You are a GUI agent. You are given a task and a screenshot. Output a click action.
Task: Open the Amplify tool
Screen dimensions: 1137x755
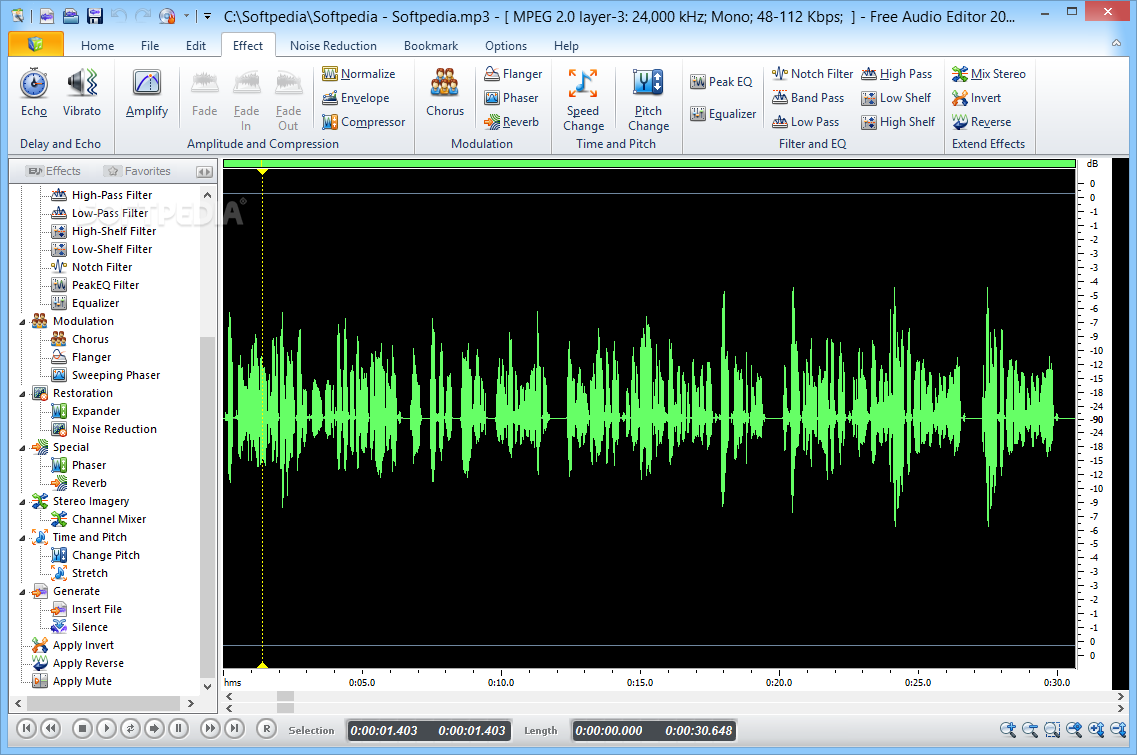[146, 95]
